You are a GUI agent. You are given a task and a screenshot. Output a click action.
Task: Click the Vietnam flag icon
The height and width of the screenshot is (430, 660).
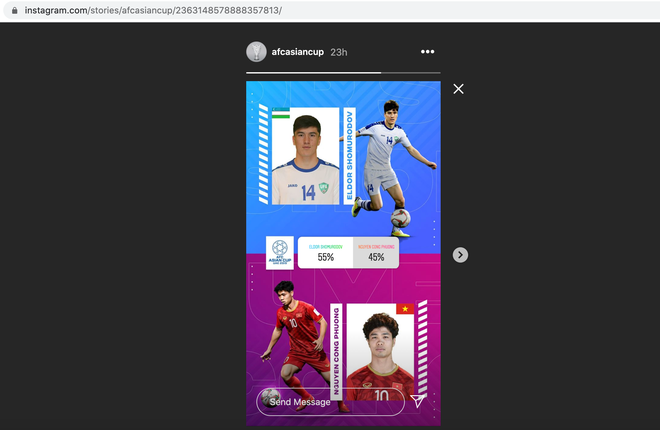point(405,308)
